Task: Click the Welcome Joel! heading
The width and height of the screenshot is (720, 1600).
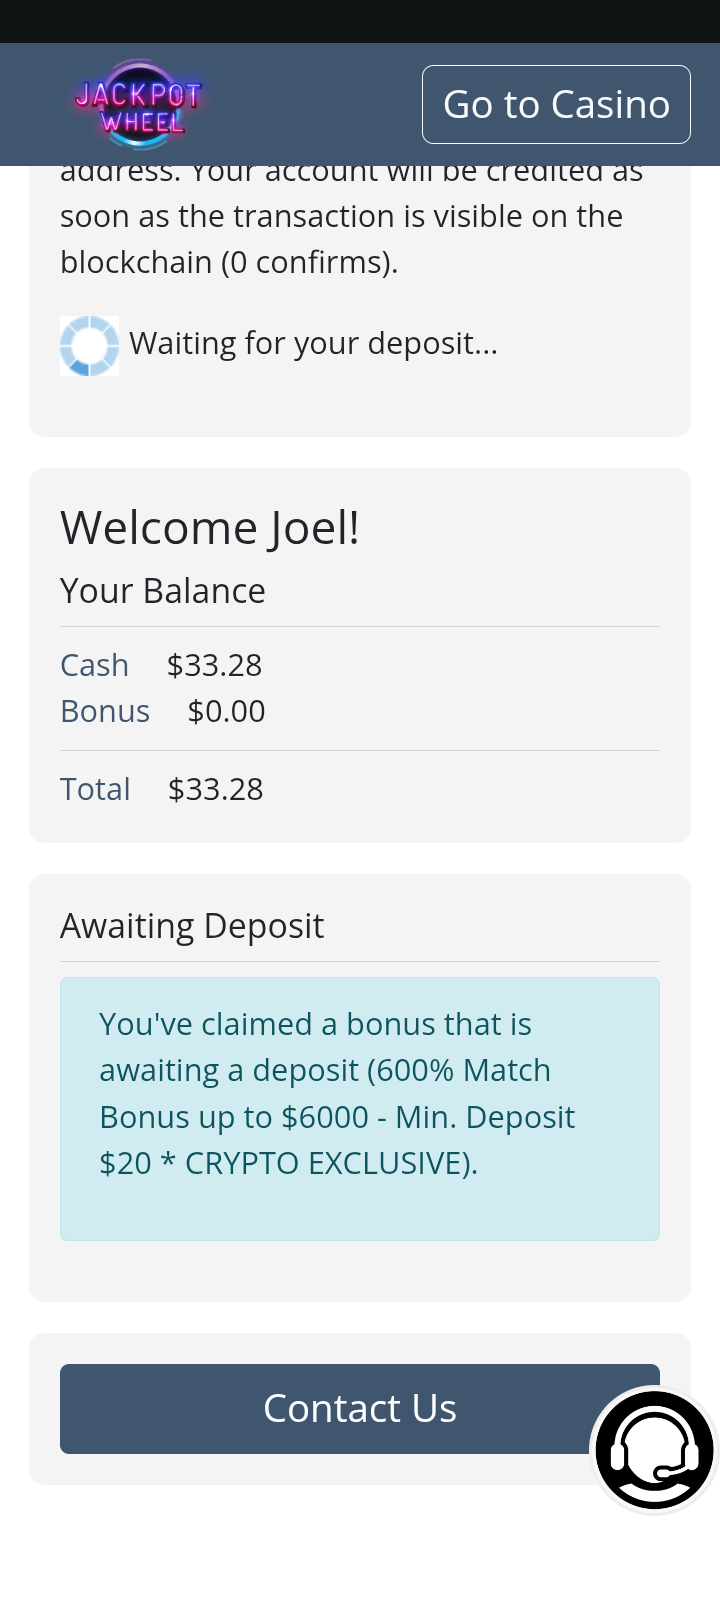Action: [210, 528]
